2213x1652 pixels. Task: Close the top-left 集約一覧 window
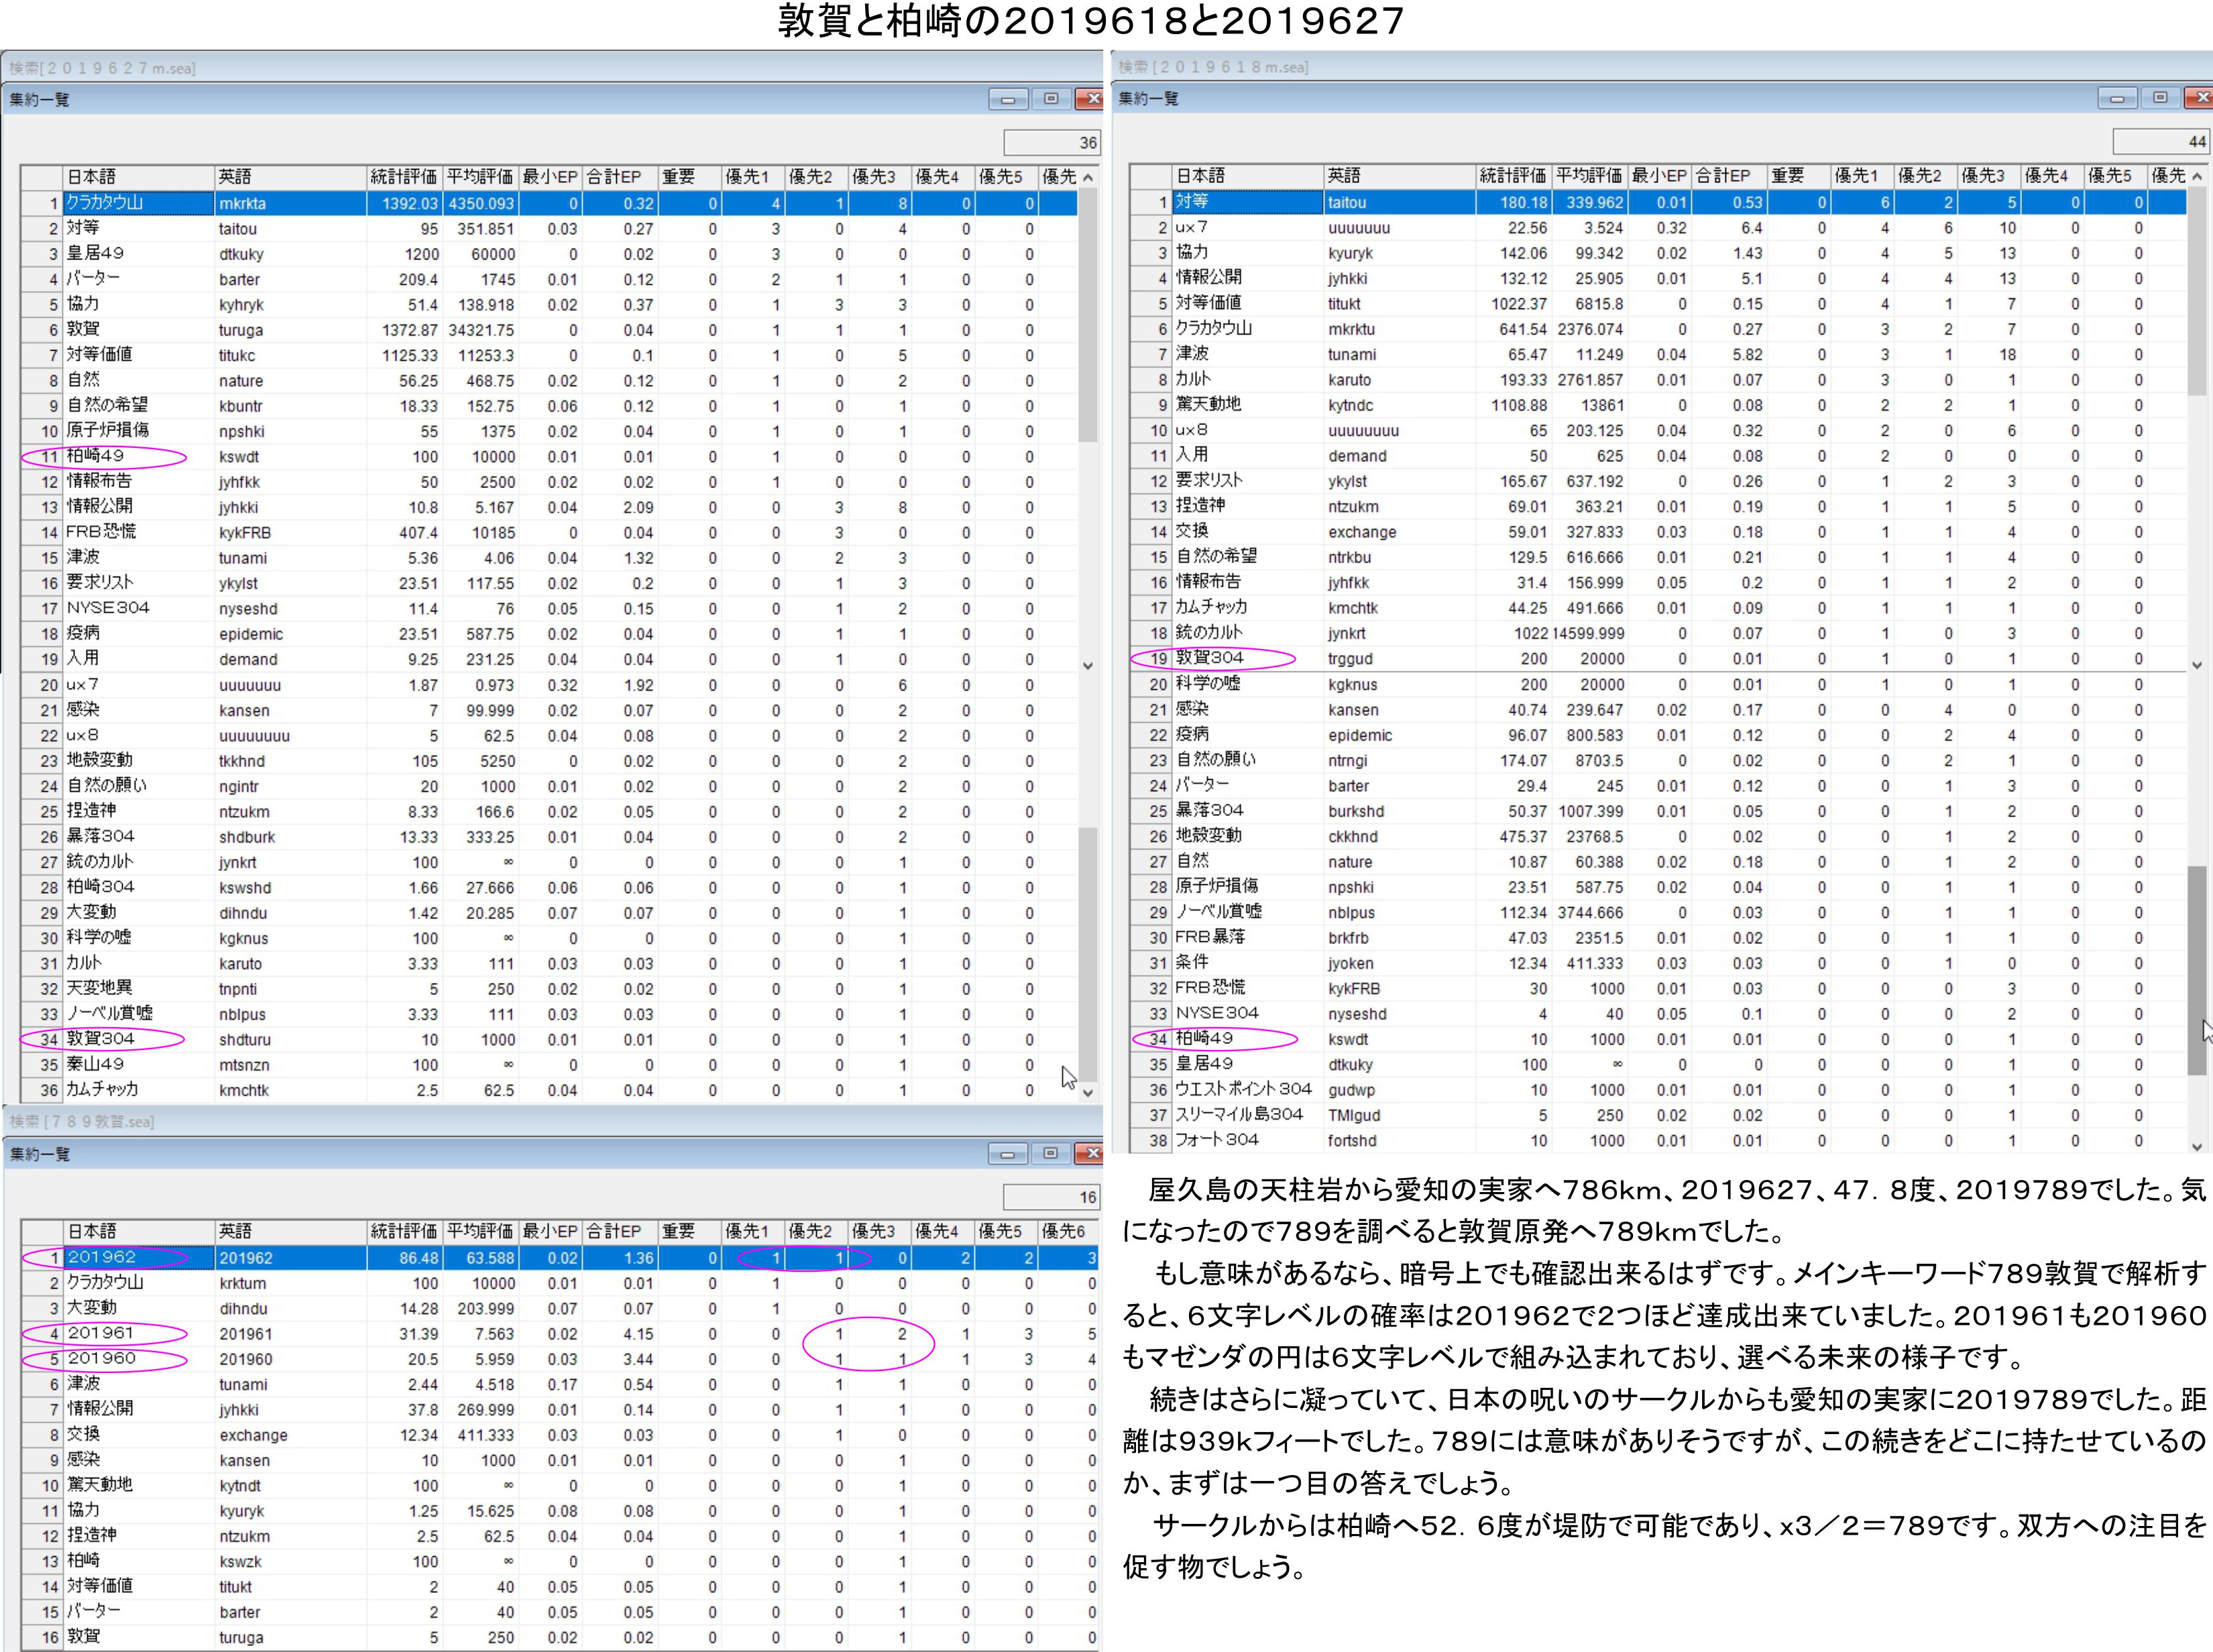point(1090,99)
